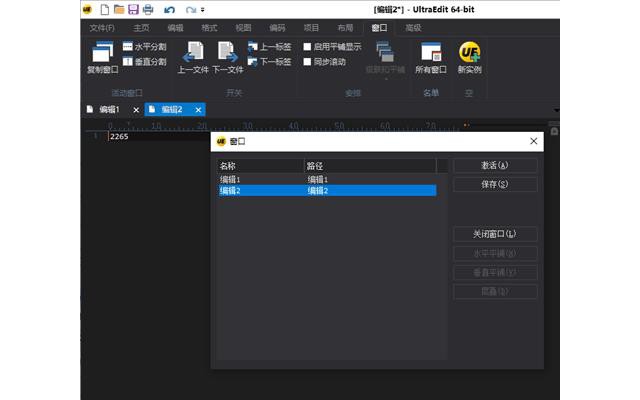Click the 路径 column header
Viewport: 640px width, 400px height.
[370, 166]
